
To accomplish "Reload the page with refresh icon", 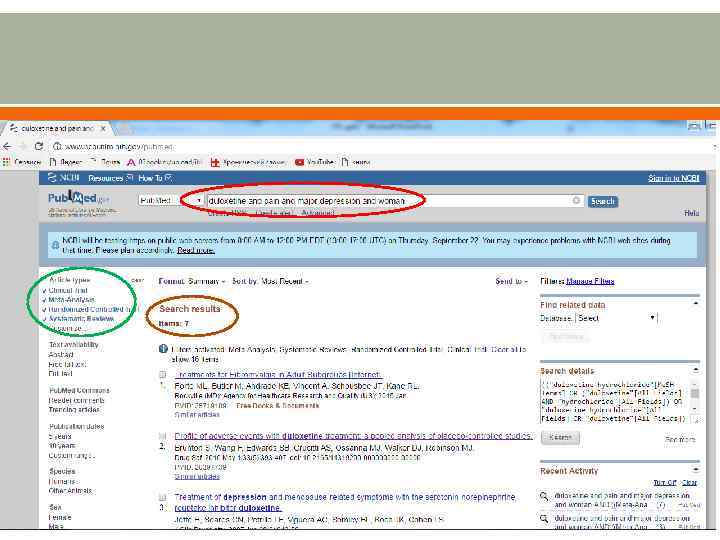I will (x=39, y=146).
